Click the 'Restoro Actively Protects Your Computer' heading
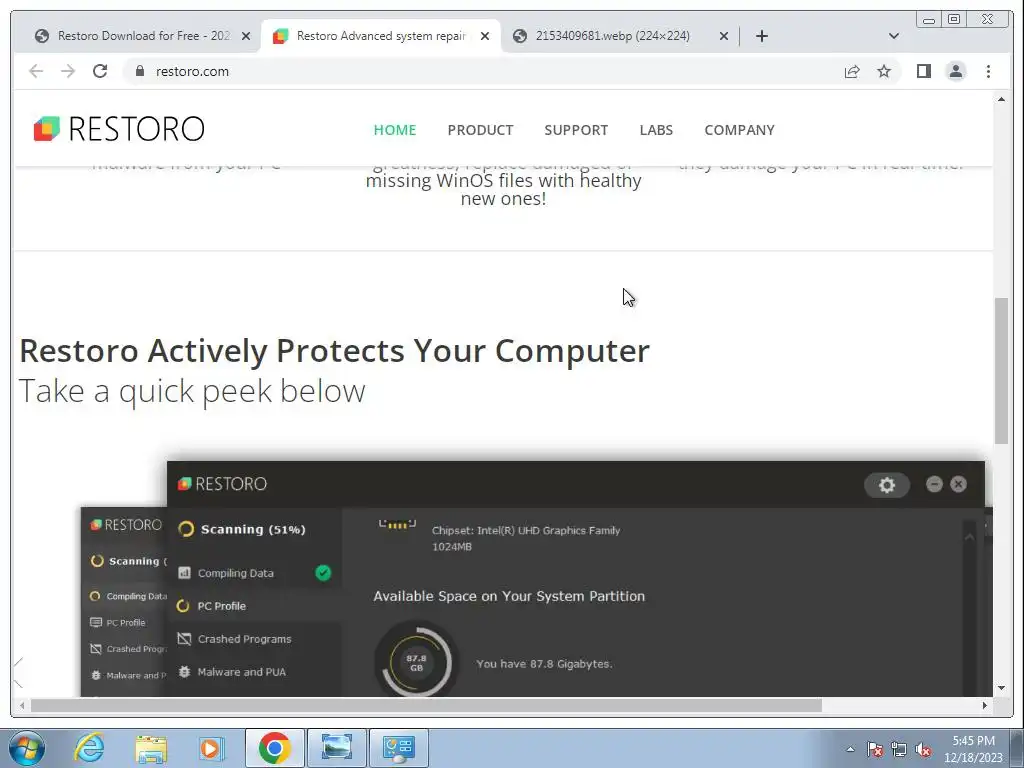 click(x=334, y=351)
